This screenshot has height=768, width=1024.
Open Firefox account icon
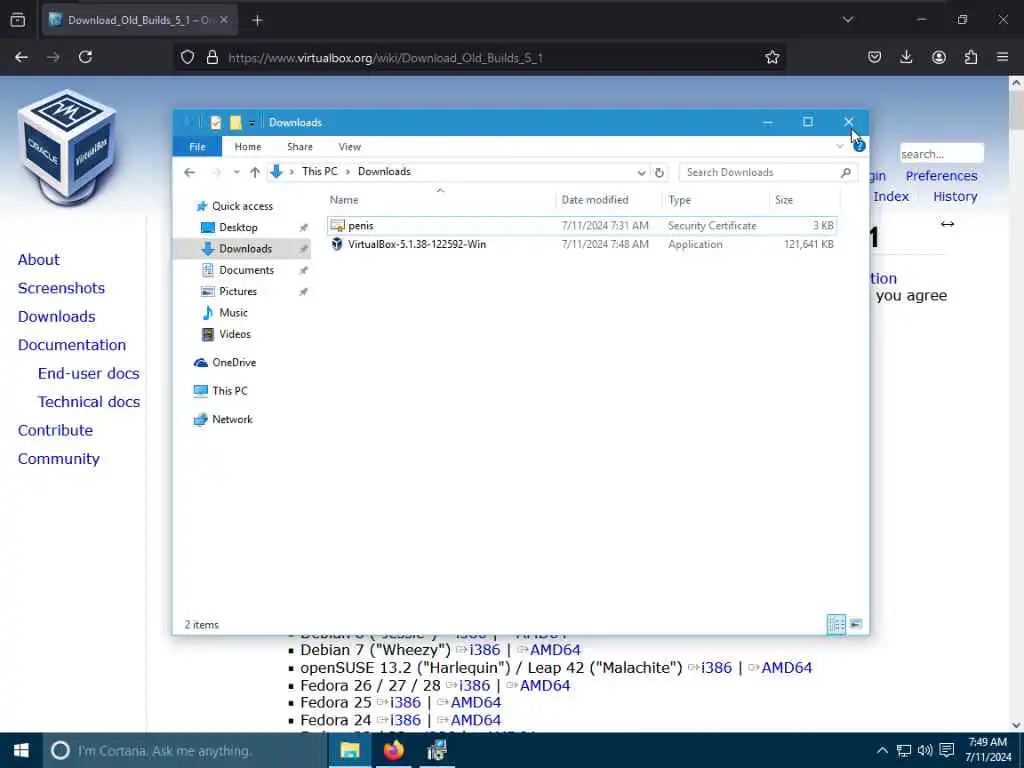[938, 57]
